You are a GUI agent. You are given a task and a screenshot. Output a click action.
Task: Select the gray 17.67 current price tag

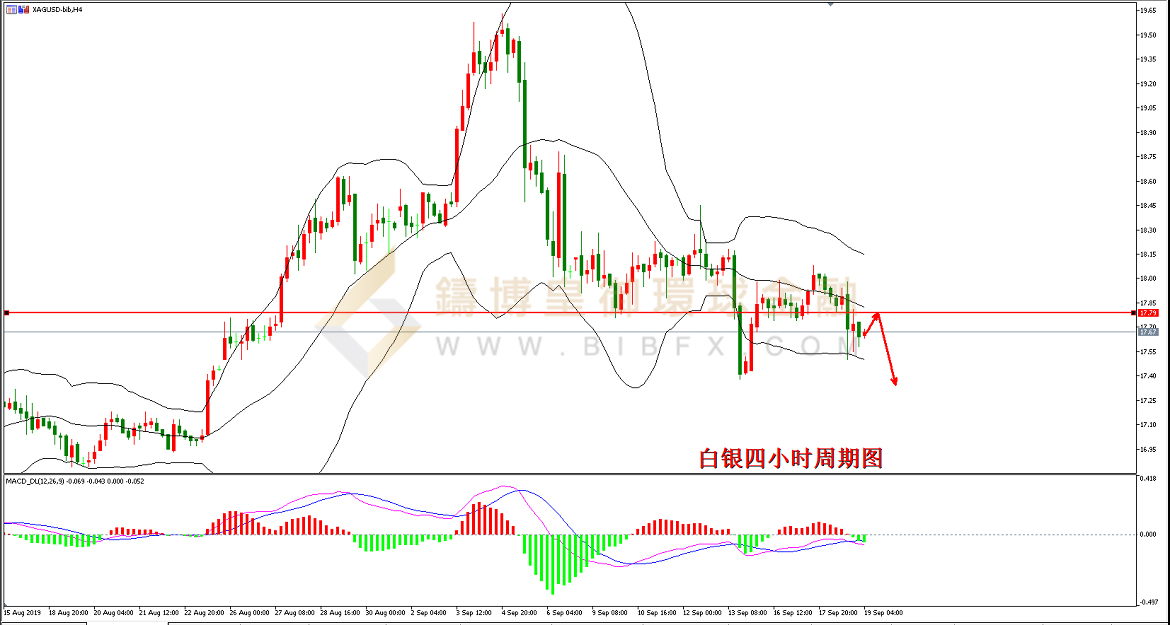(1148, 332)
